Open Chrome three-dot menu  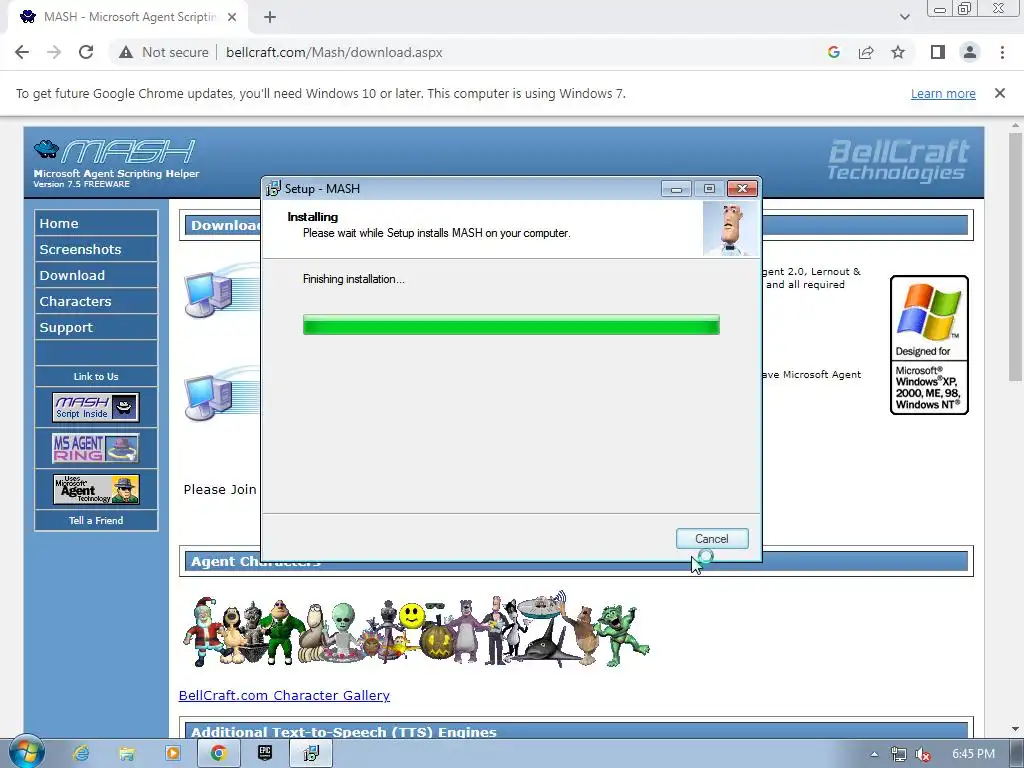point(1002,52)
